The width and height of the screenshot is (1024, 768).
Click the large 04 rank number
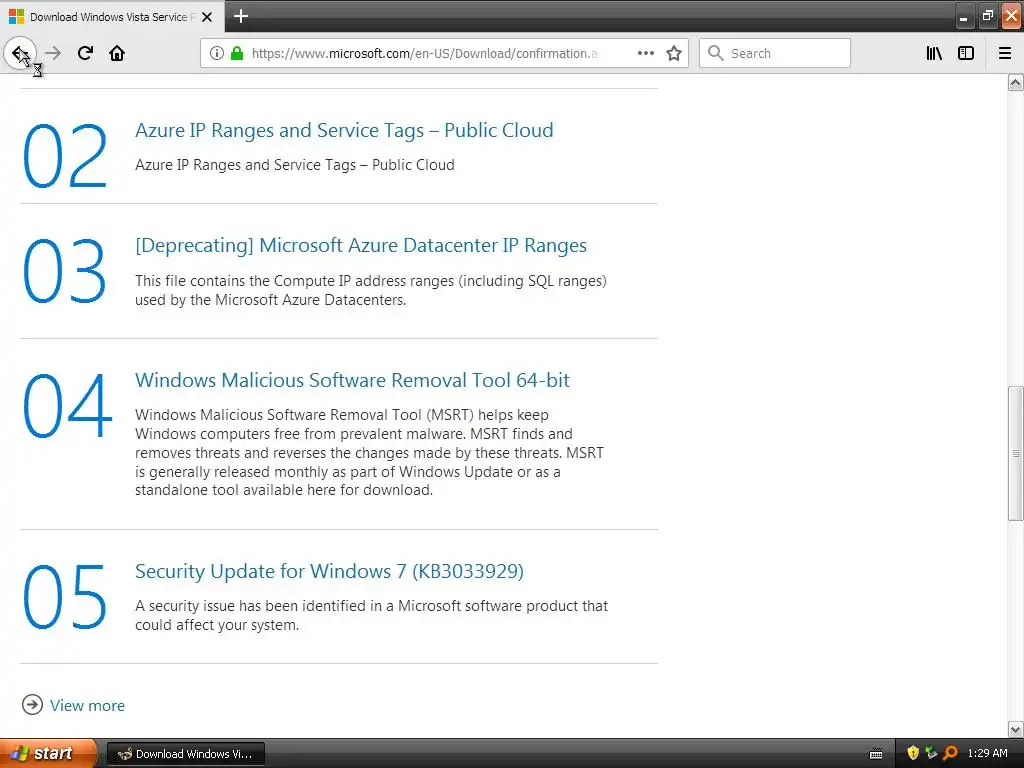click(67, 405)
